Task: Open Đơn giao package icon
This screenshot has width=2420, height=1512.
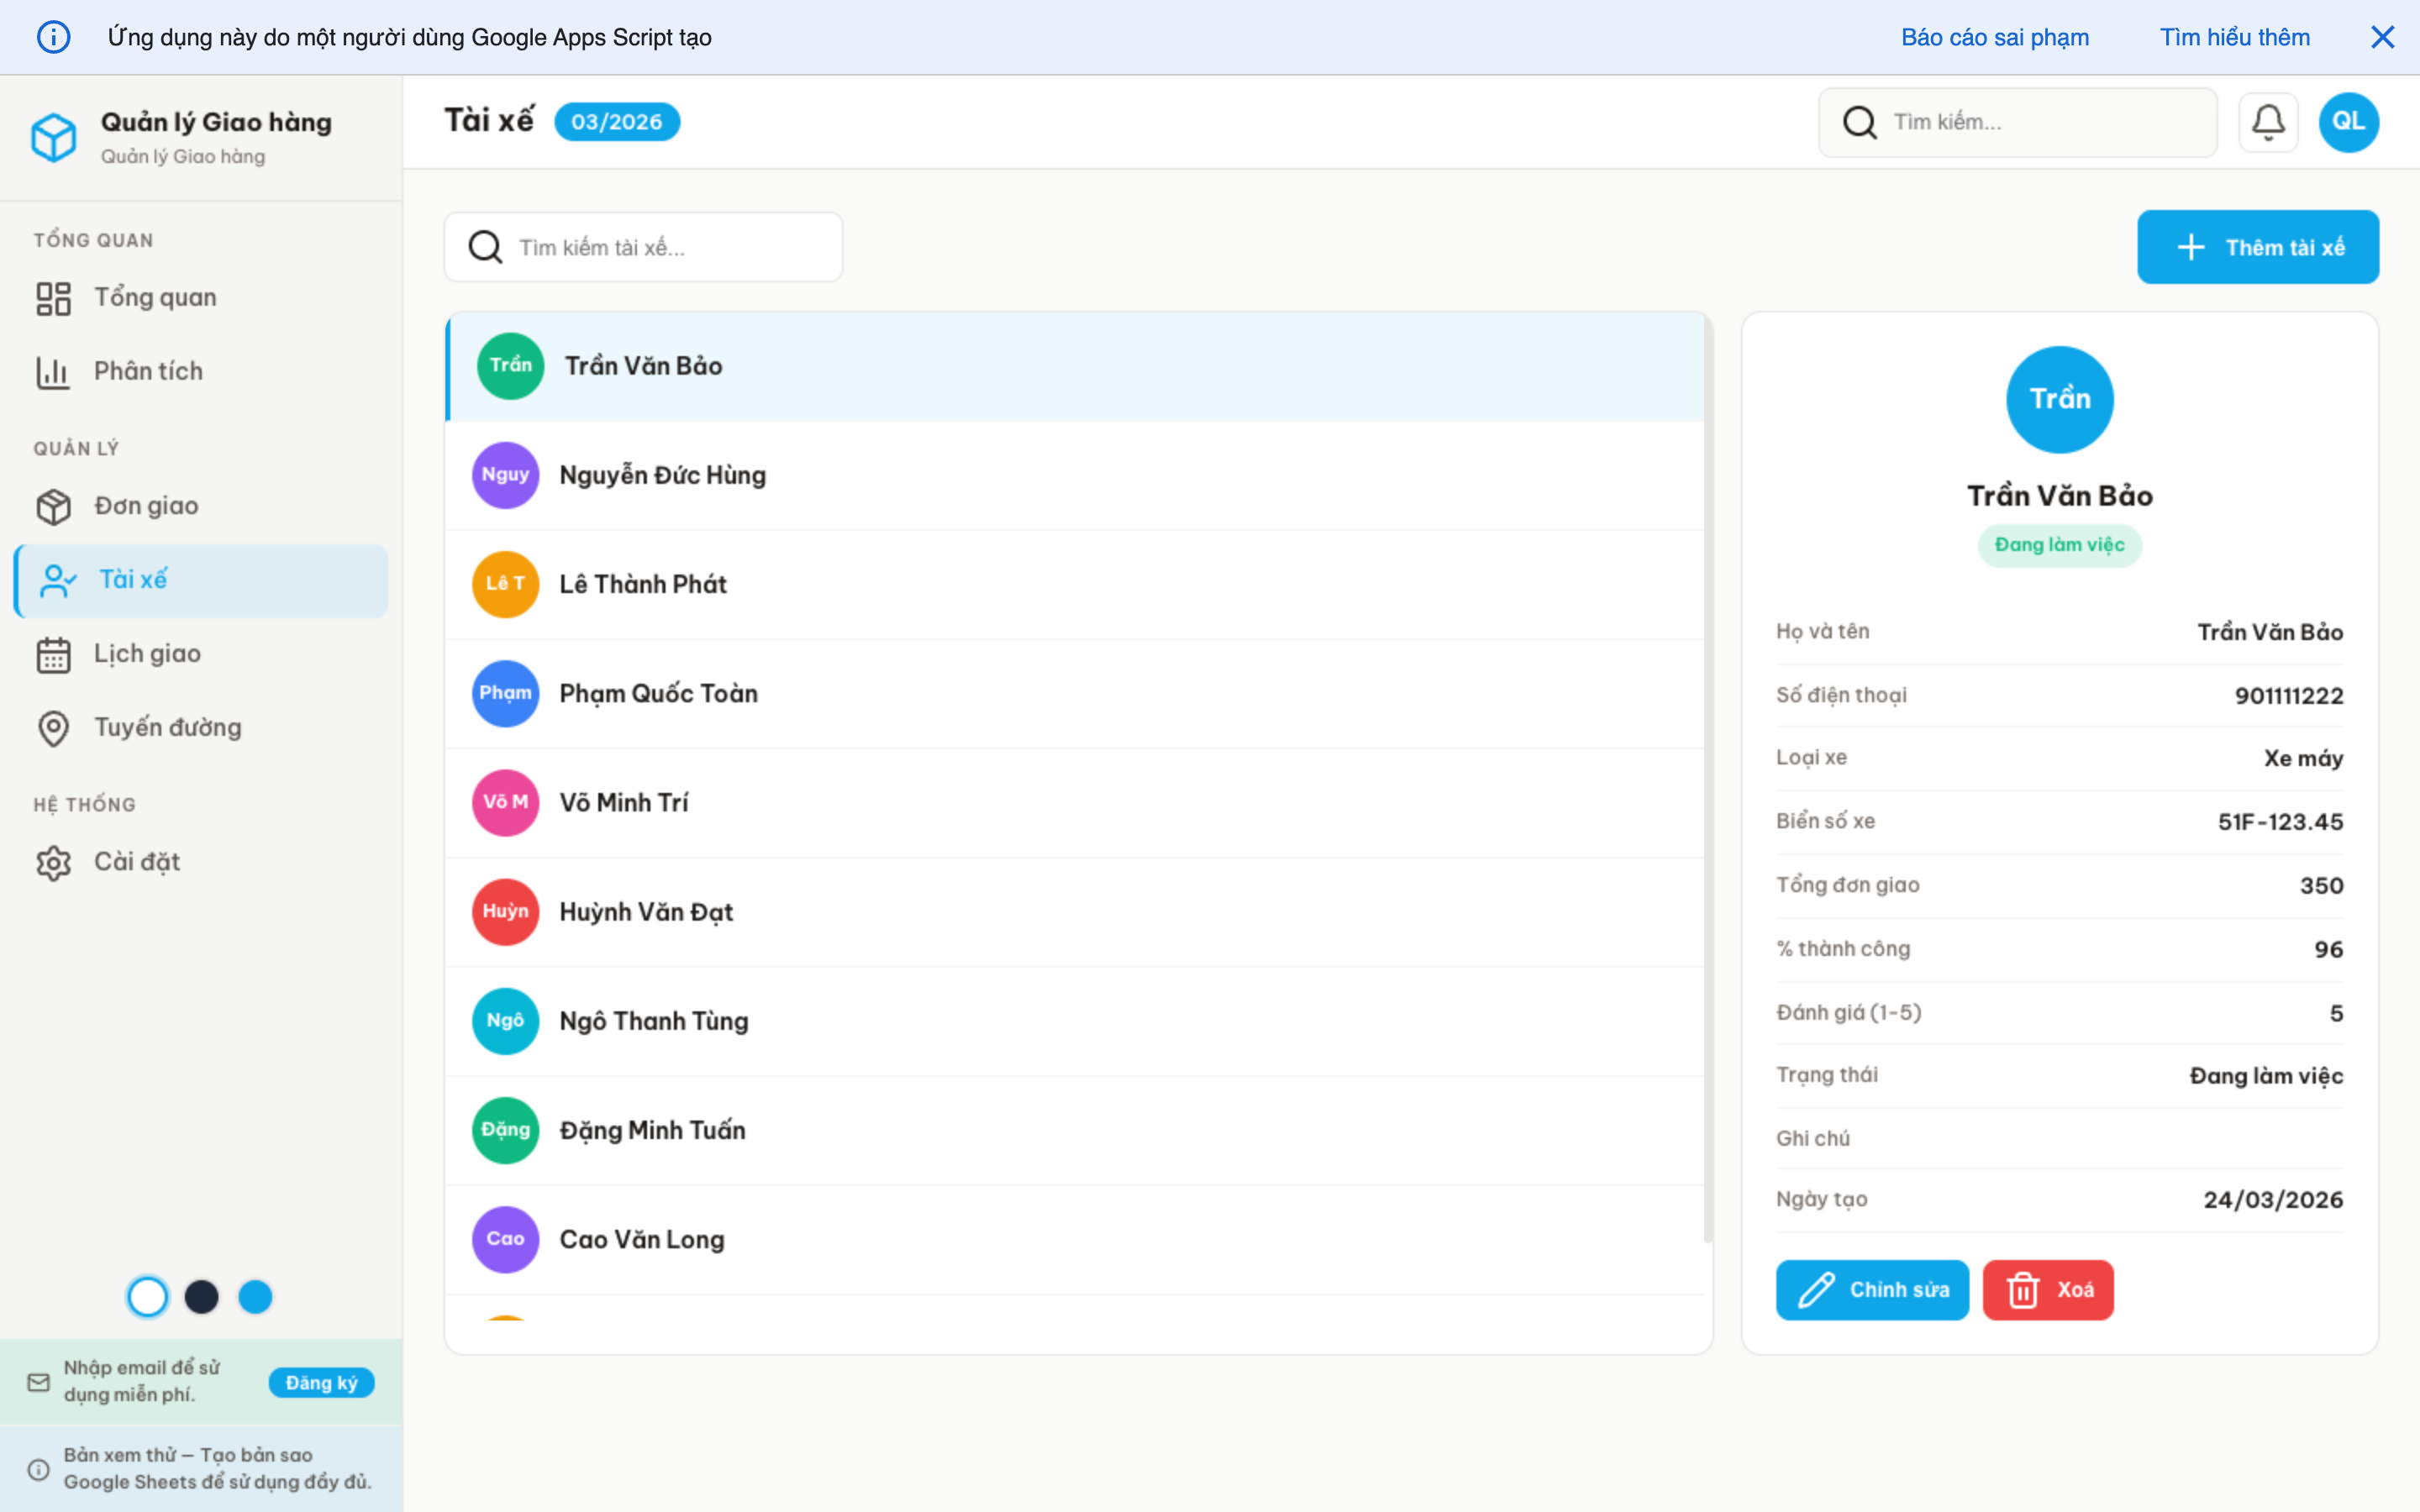Action: pyautogui.click(x=53, y=506)
